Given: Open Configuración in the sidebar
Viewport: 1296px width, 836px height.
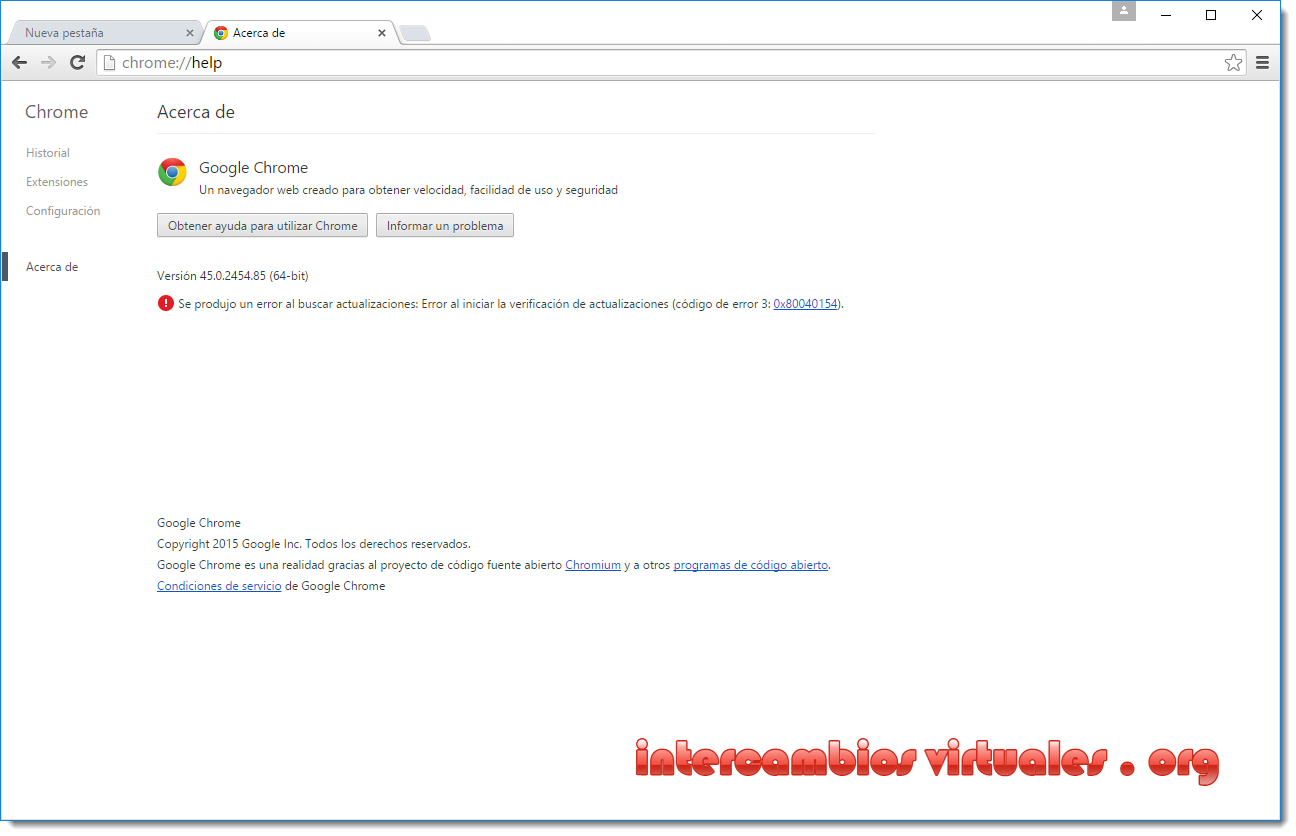Looking at the screenshot, I should tap(63, 211).
